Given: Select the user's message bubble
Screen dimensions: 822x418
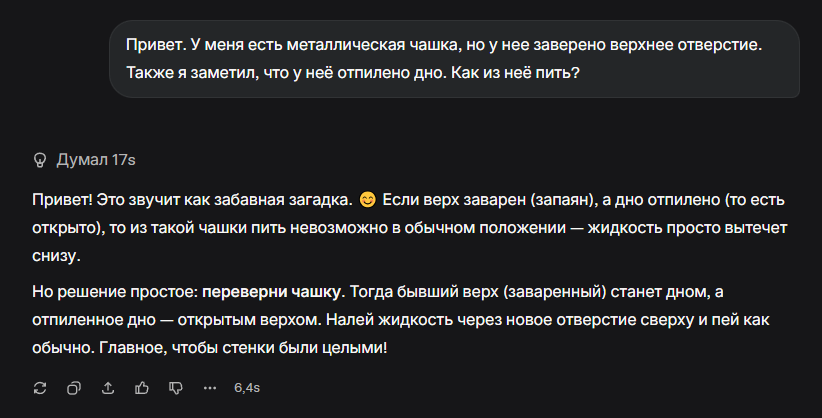Looking at the screenshot, I should click(455, 59).
